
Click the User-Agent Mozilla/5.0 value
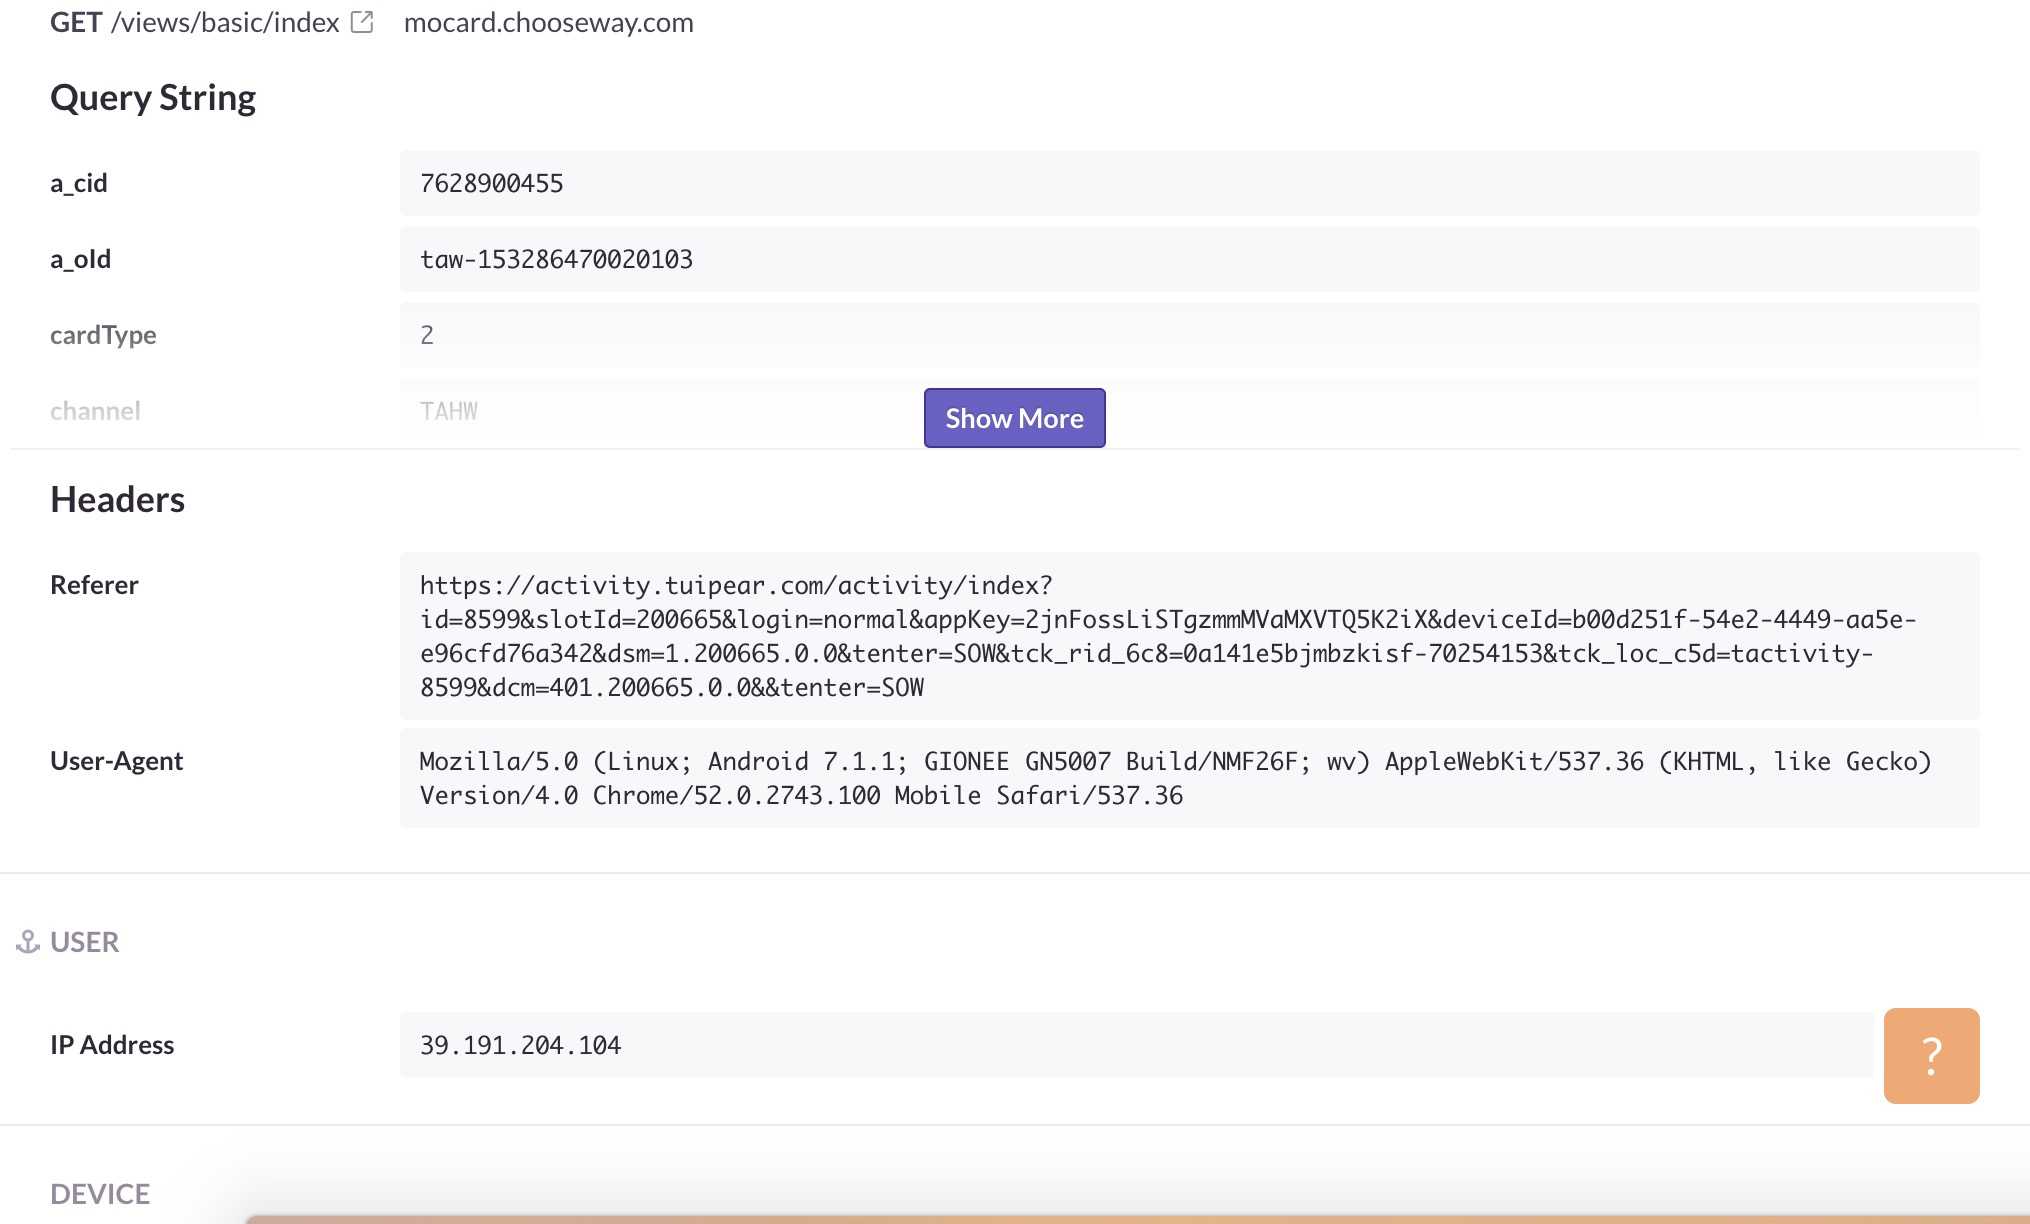click(1189, 778)
